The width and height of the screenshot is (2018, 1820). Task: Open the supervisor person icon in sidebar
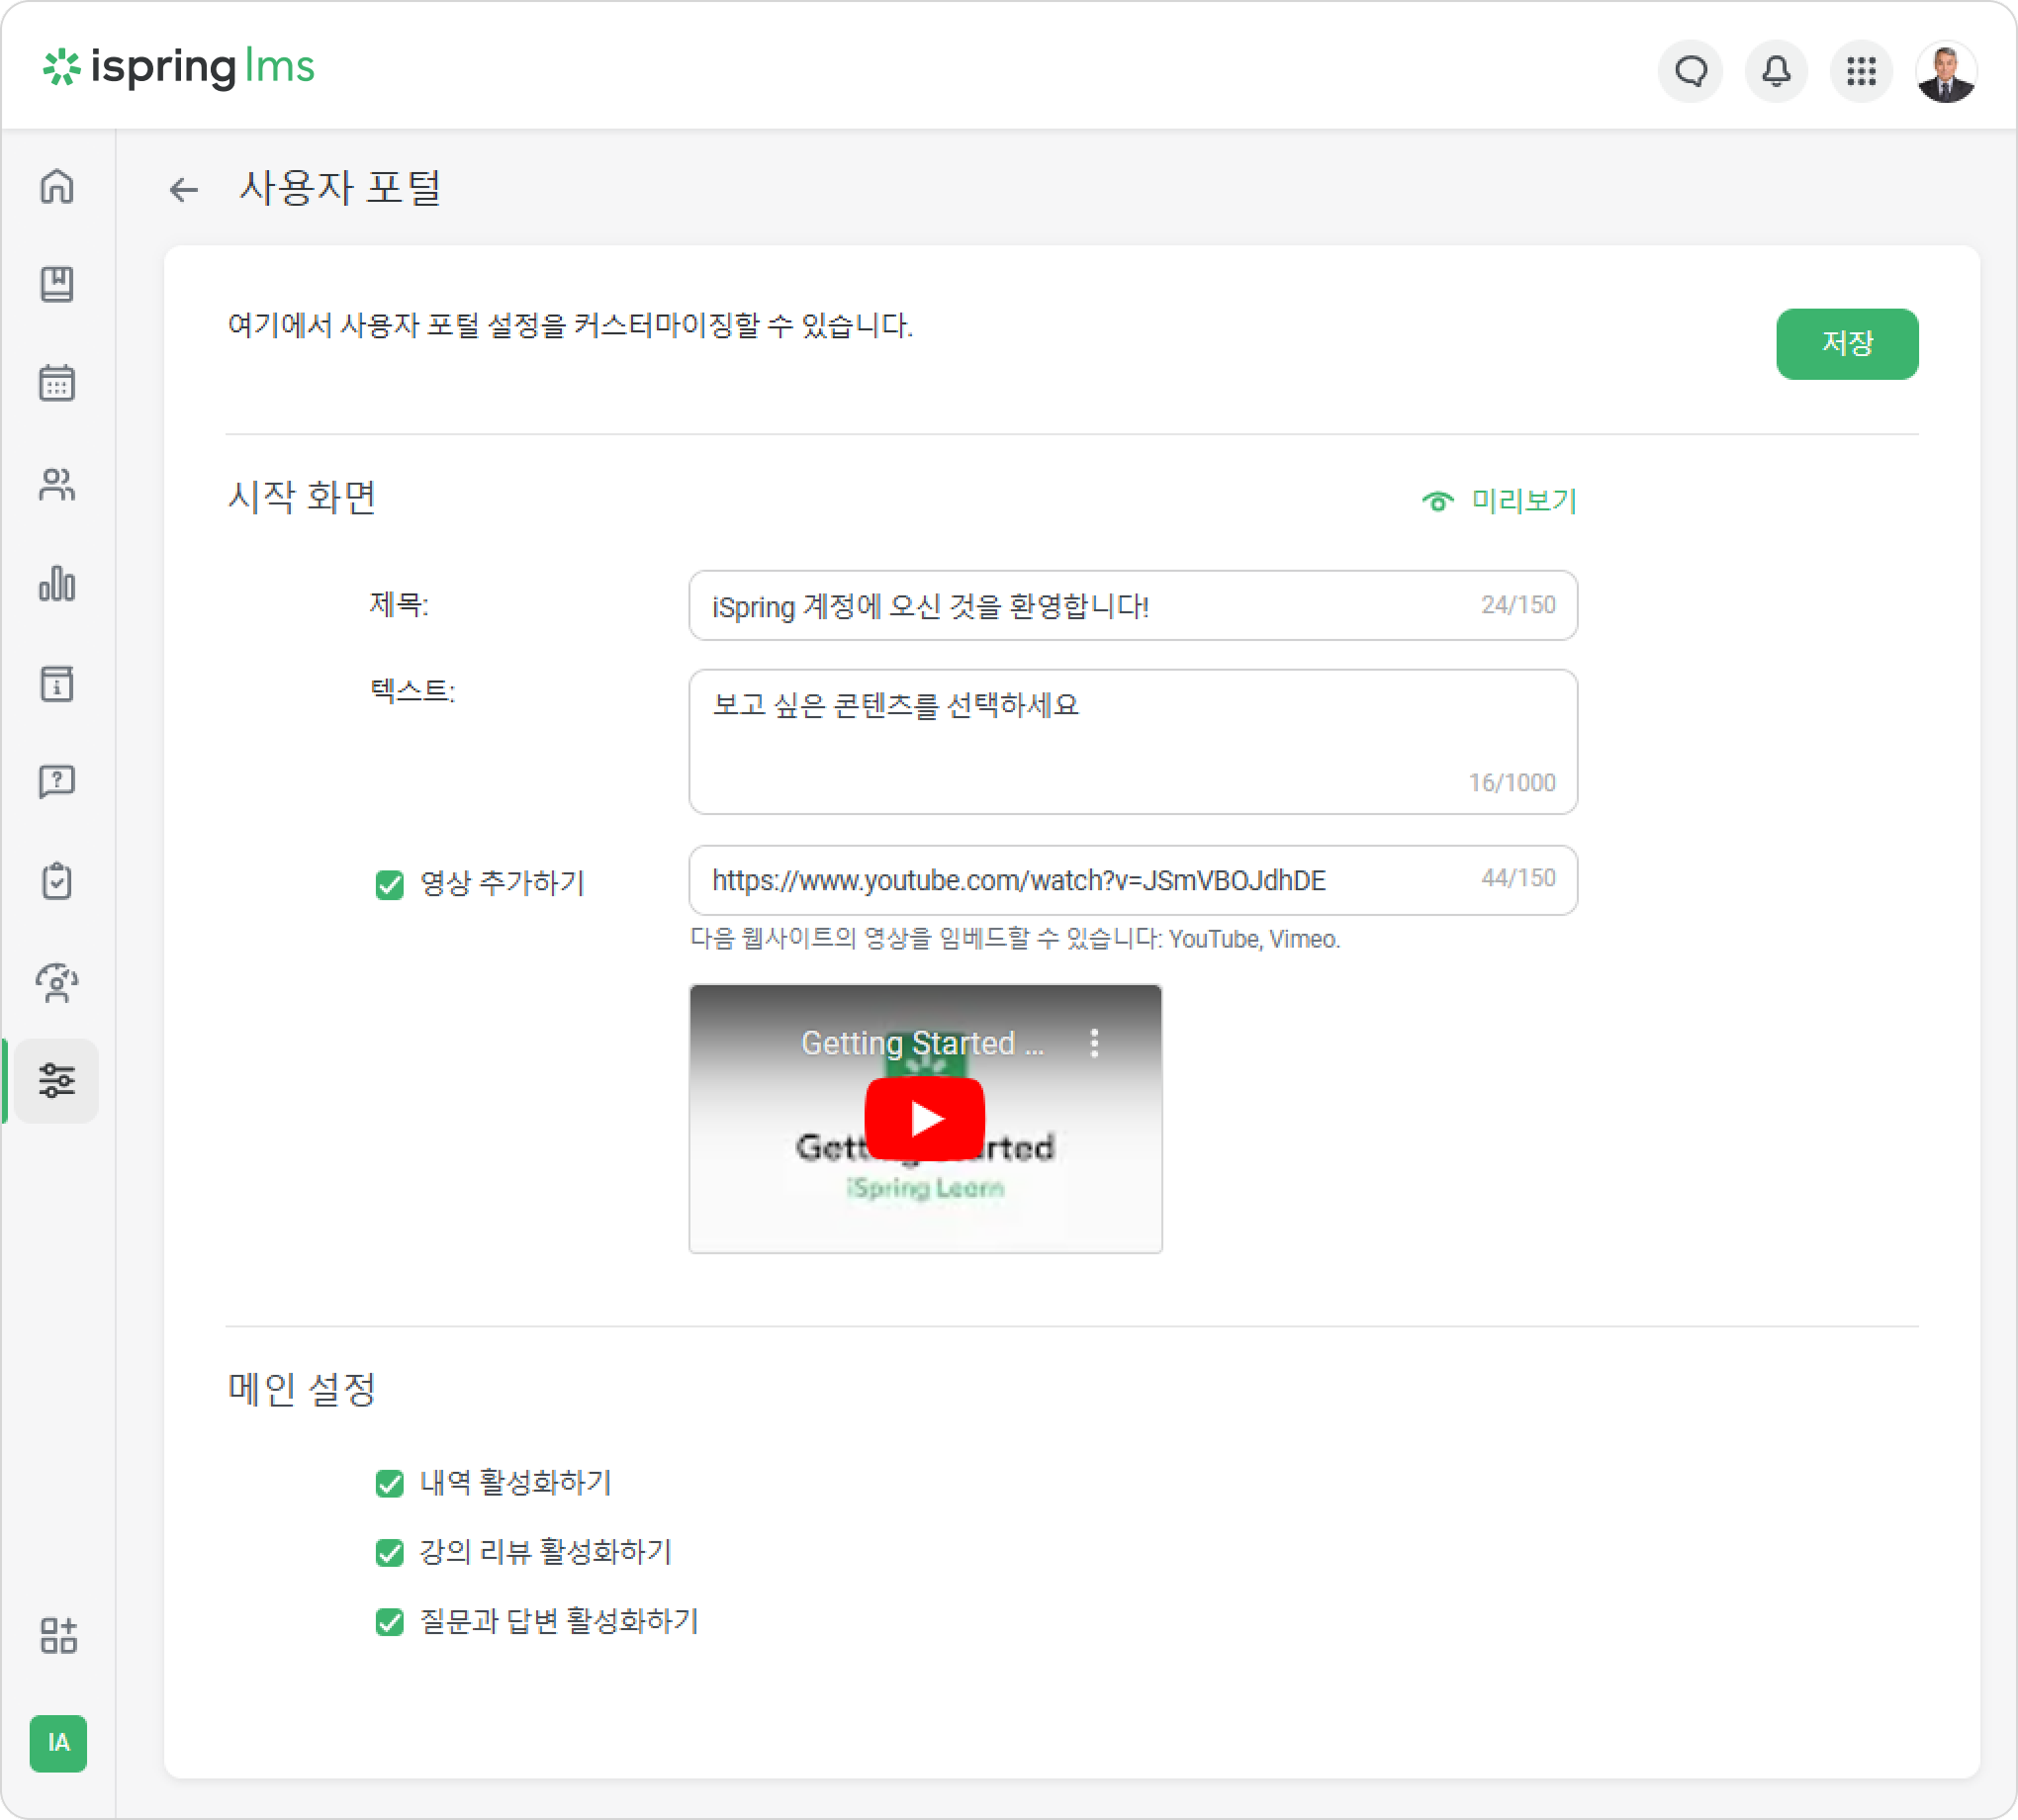click(57, 982)
